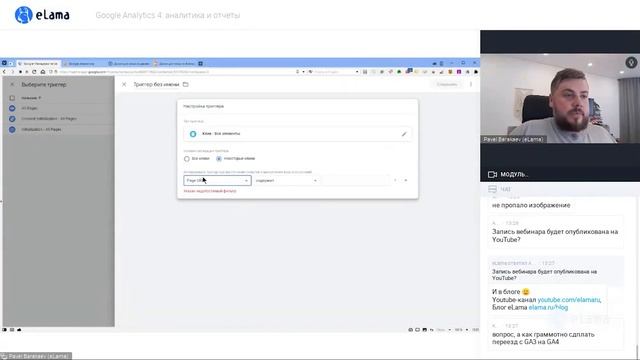This screenshot has height=360, width=640.
Task: Click the red filter error message
Action: pyautogui.click(x=210, y=191)
